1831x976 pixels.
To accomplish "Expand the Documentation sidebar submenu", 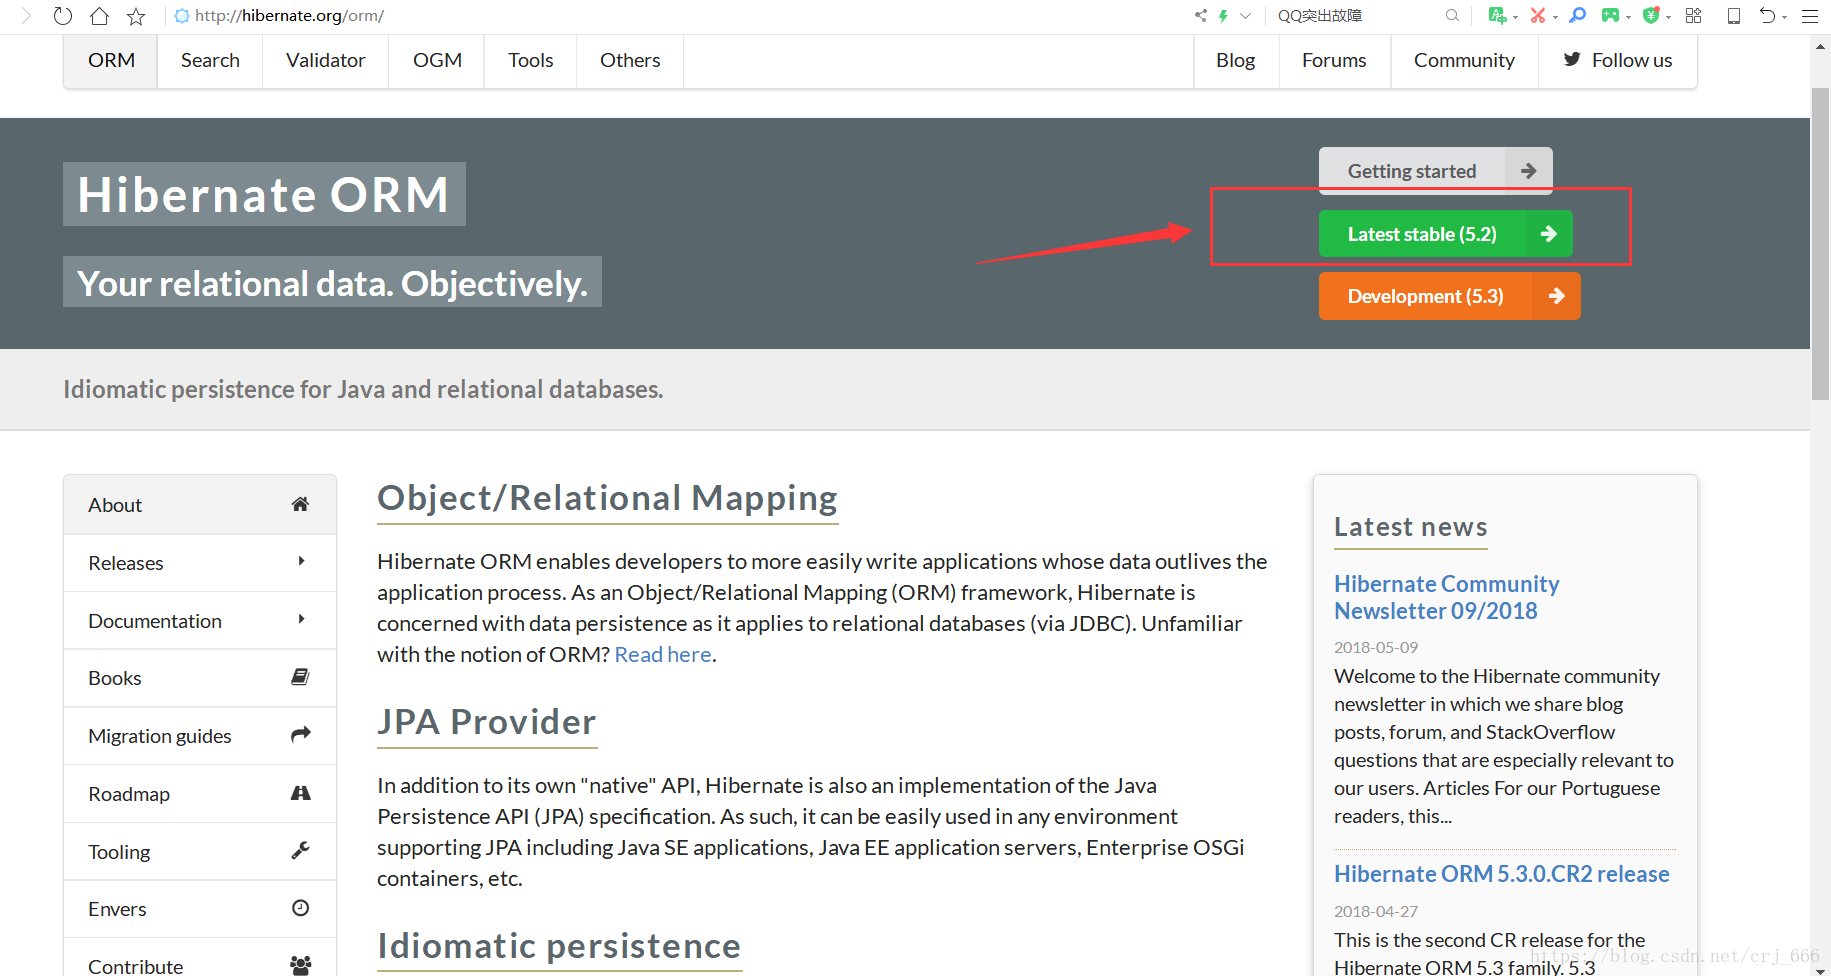I will (200, 621).
